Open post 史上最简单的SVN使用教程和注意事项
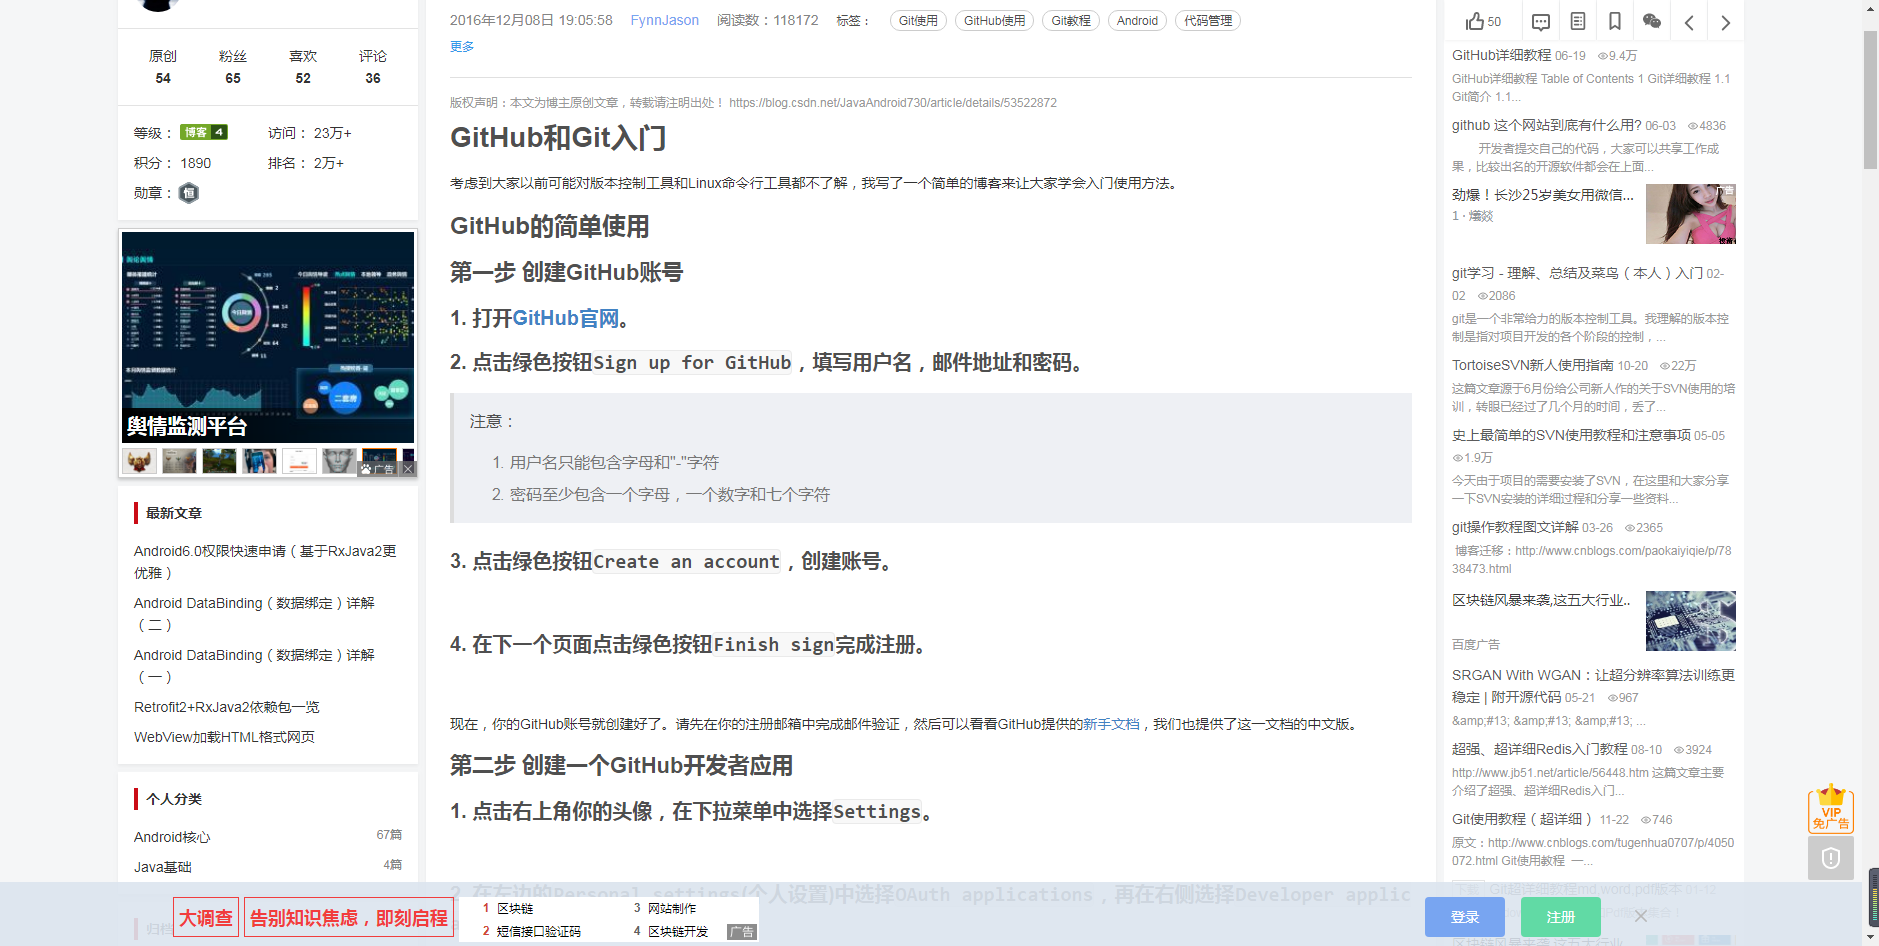This screenshot has height=946, width=1879. click(1571, 435)
